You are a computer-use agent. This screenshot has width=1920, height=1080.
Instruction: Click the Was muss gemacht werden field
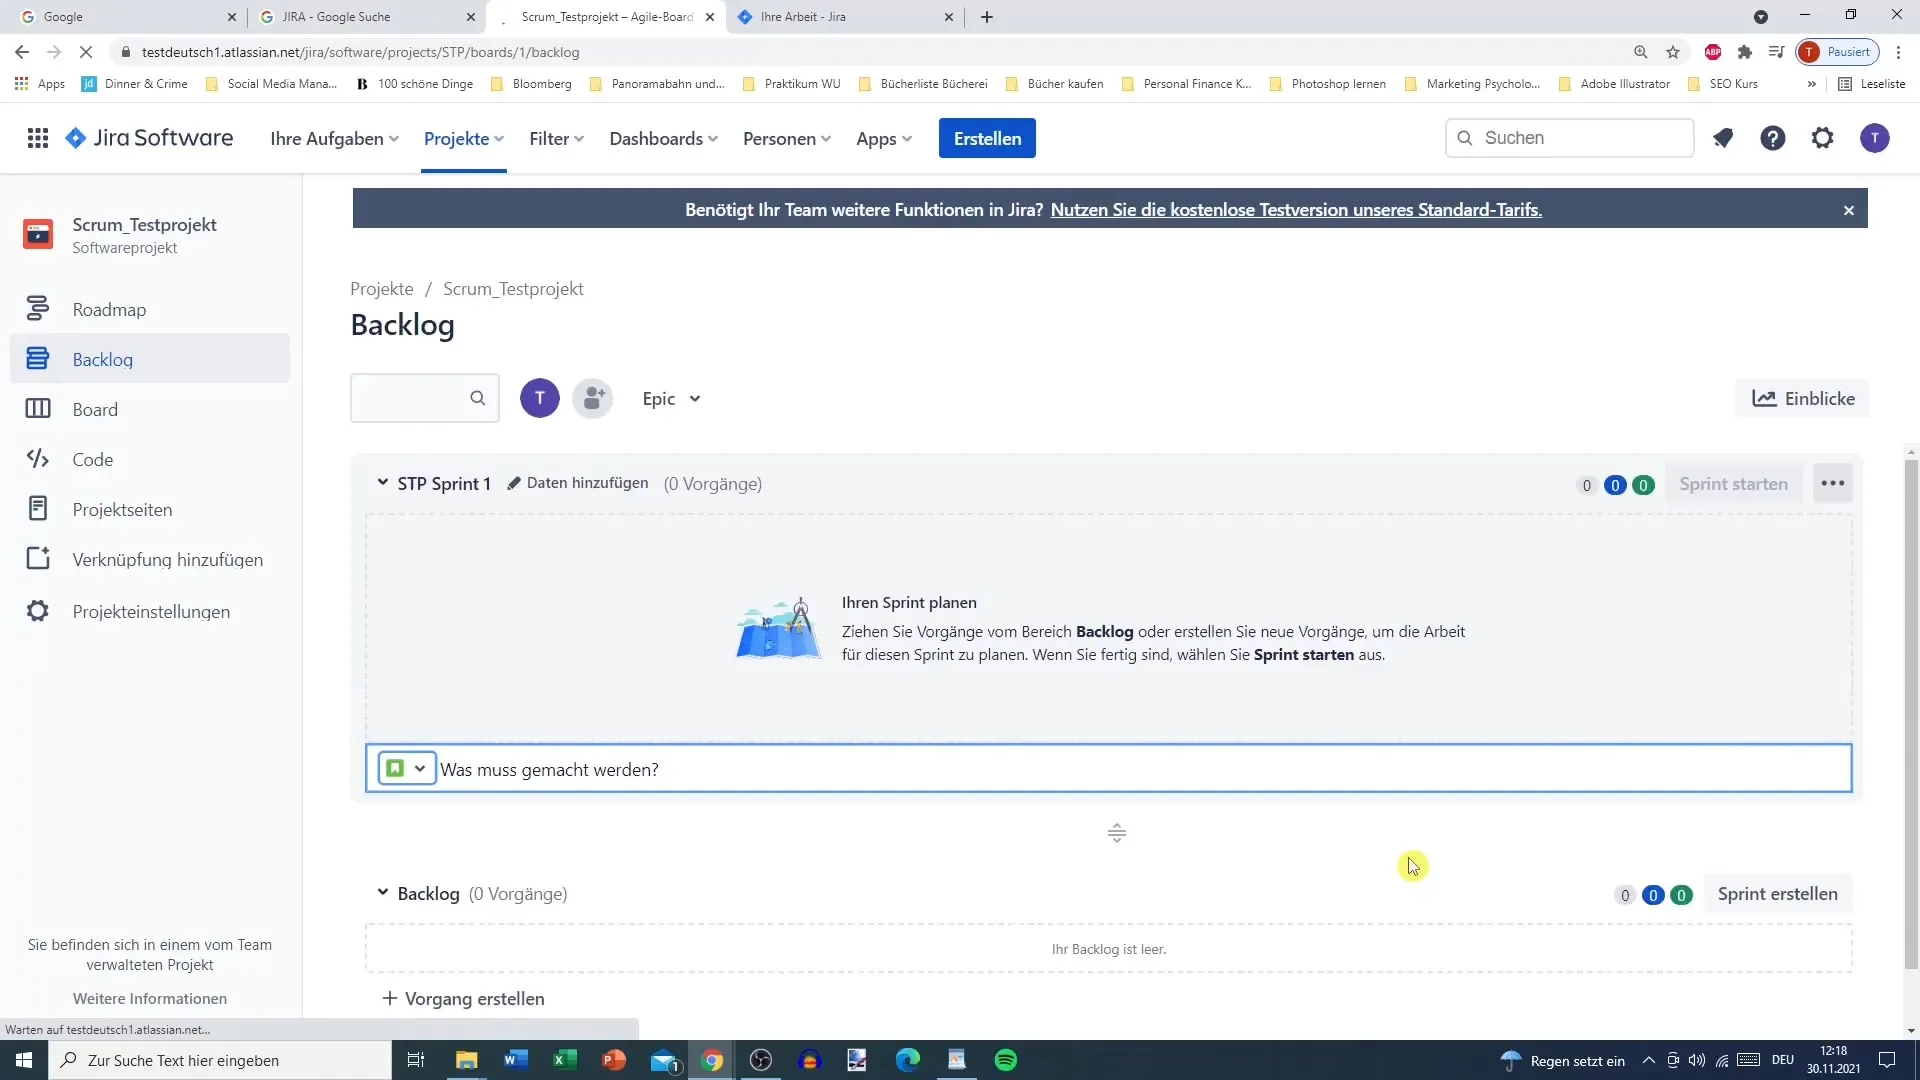click(1108, 768)
